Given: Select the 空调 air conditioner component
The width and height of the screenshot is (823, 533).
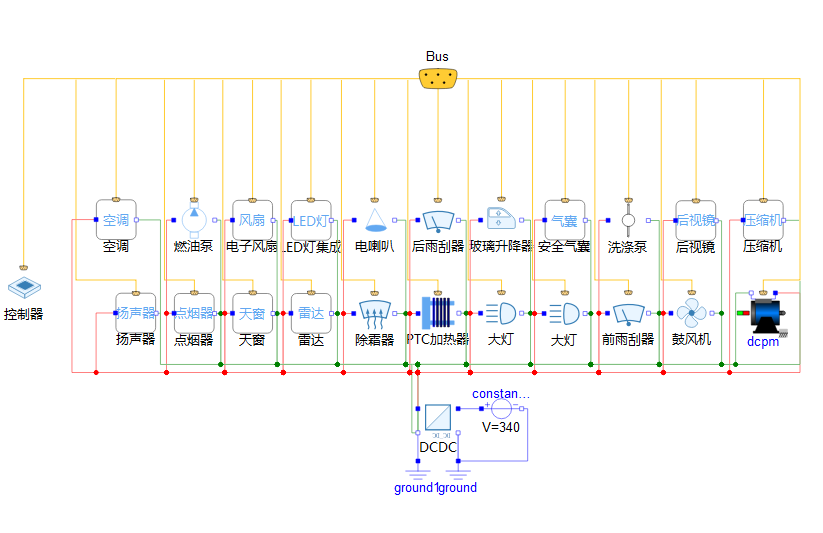Looking at the screenshot, I should pyautogui.click(x=116, y=219).
